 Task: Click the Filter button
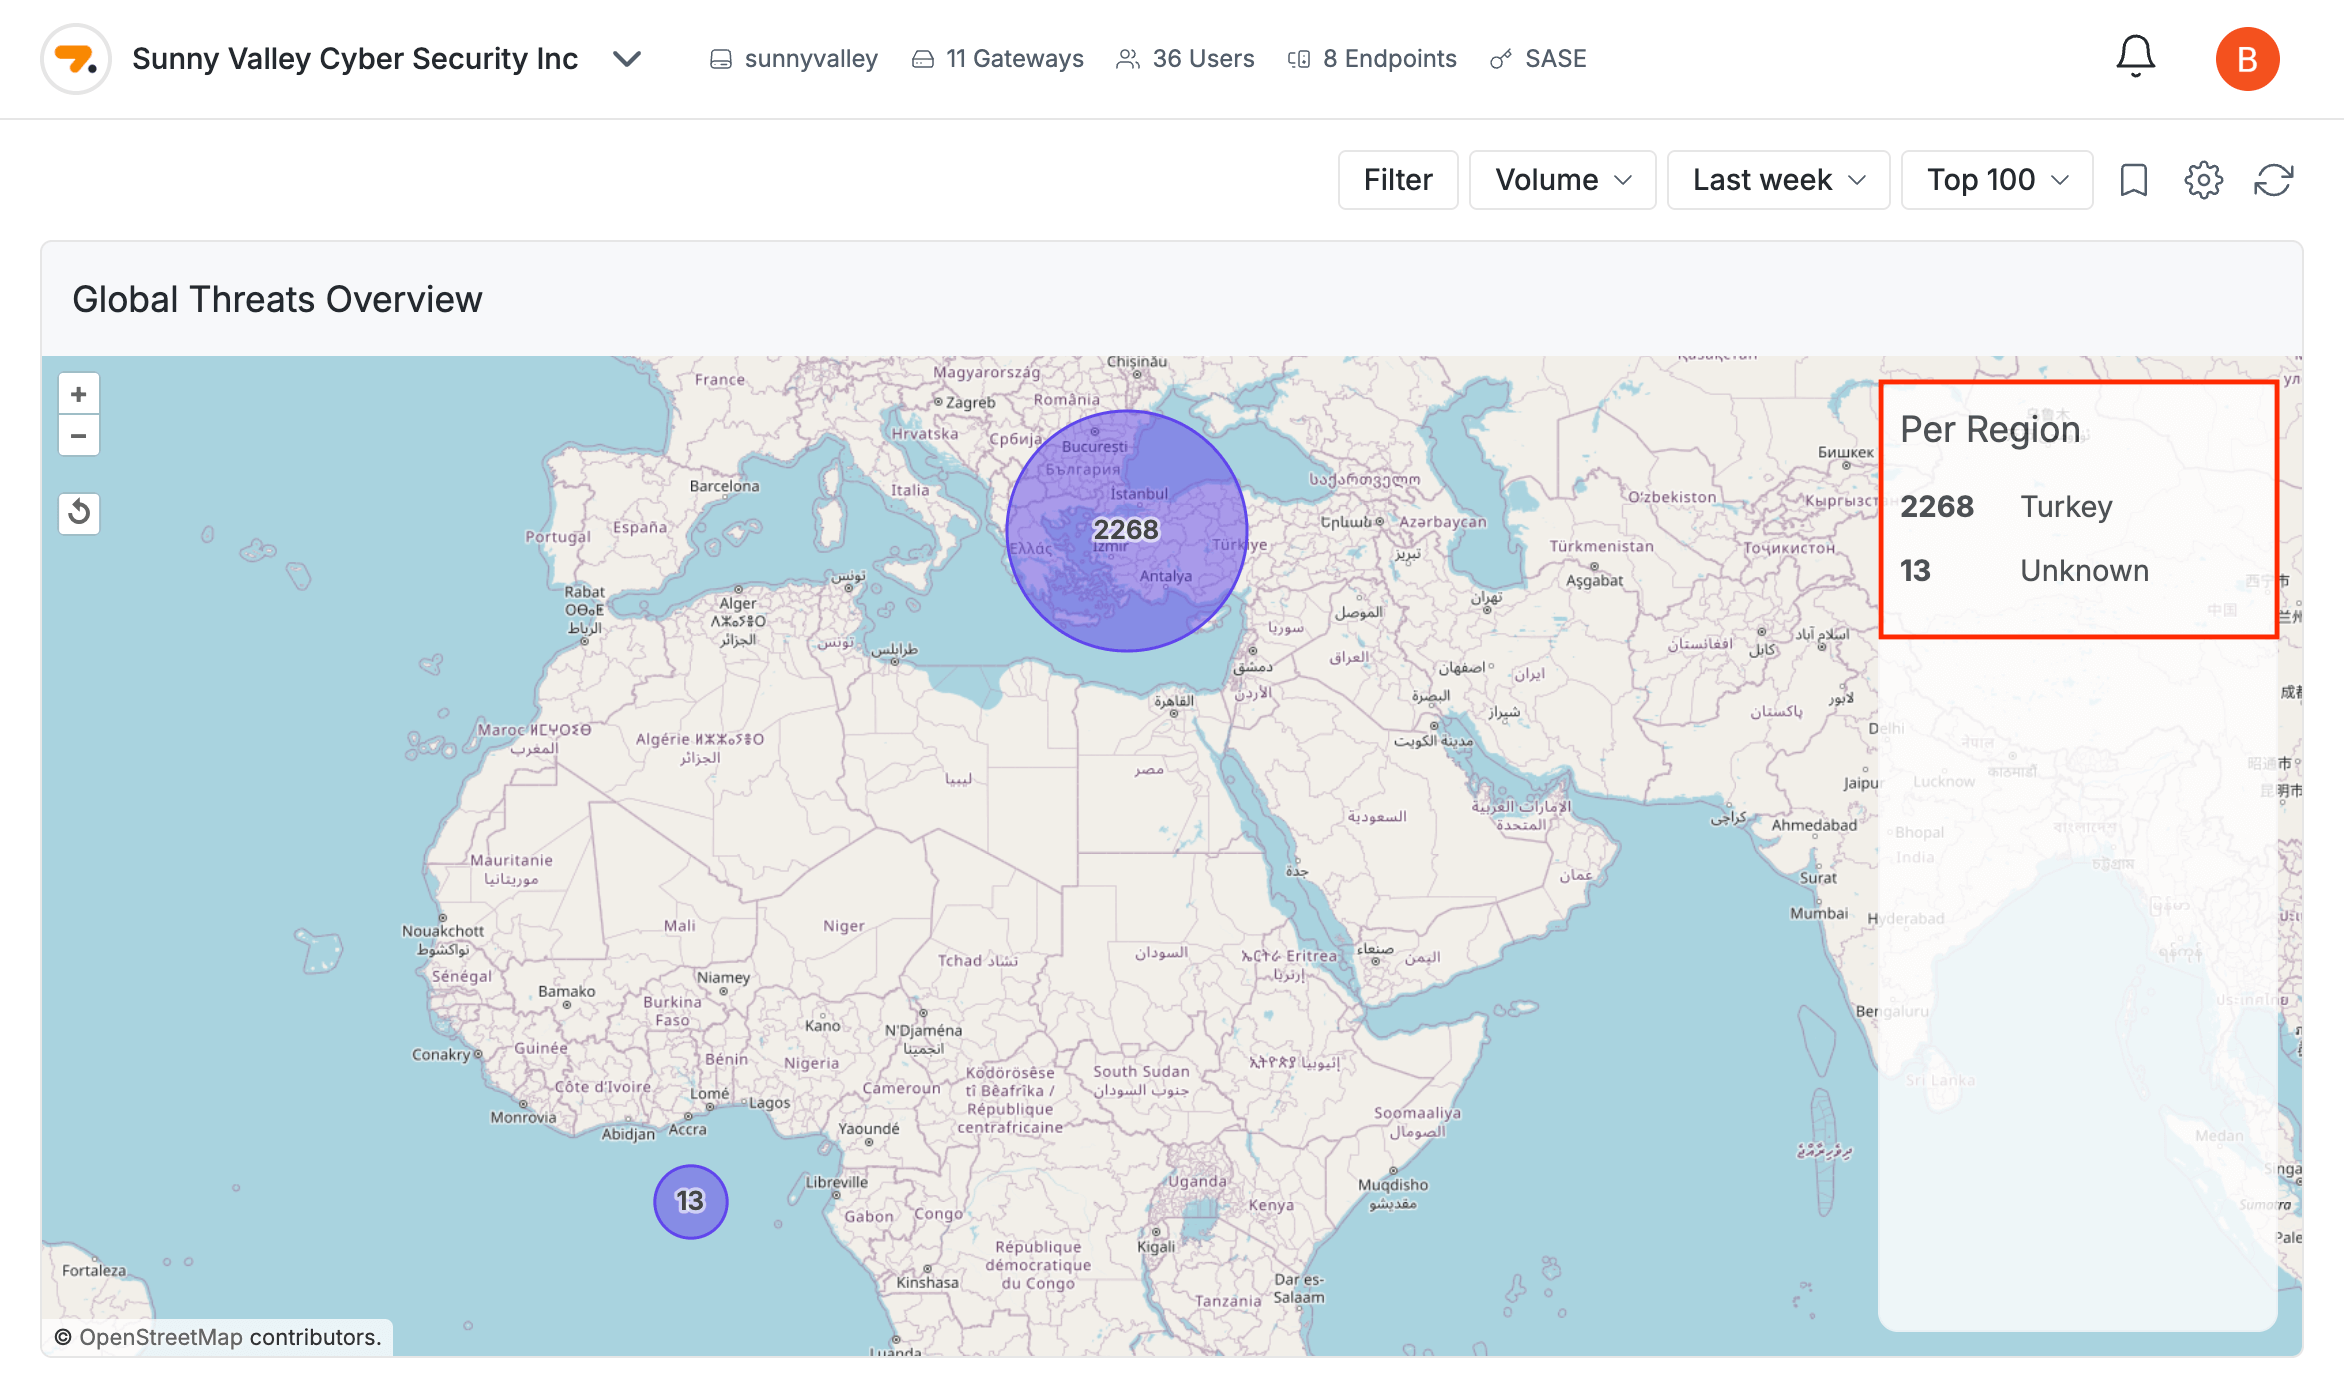click(1398, 180)
